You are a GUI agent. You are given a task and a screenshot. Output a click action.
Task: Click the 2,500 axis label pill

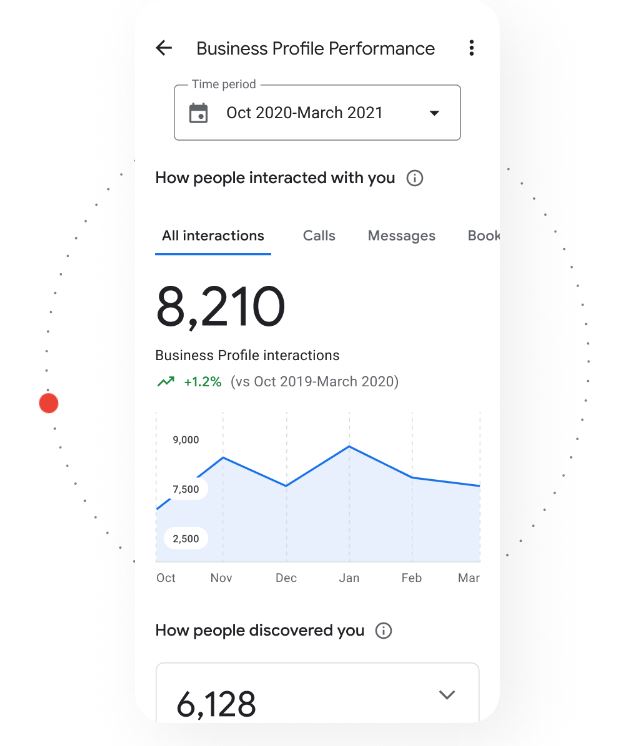coord(185,539)
